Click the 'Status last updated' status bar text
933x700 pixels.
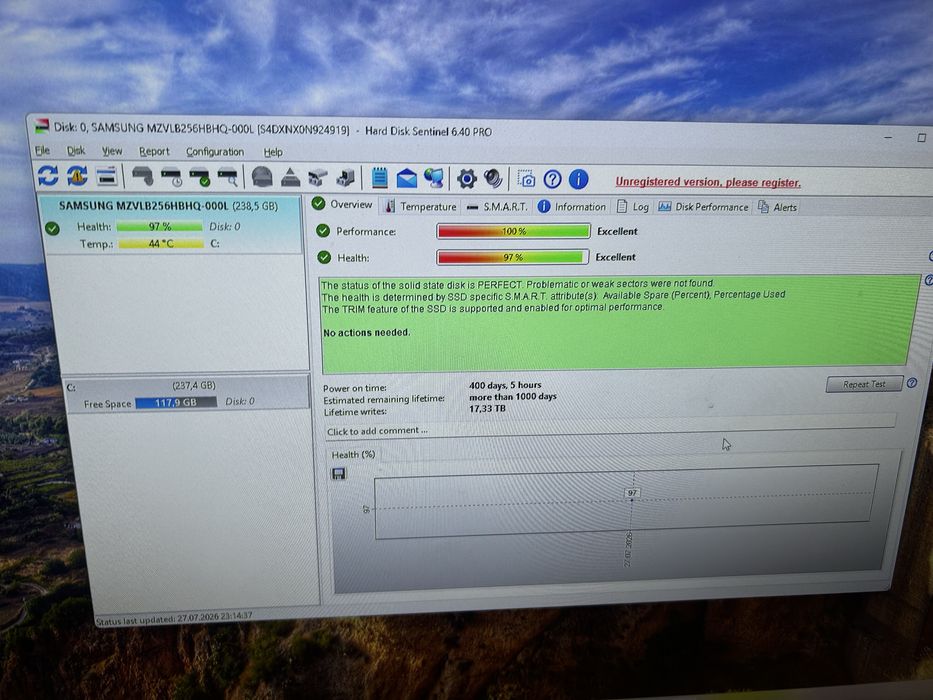[x=174, y=618]
